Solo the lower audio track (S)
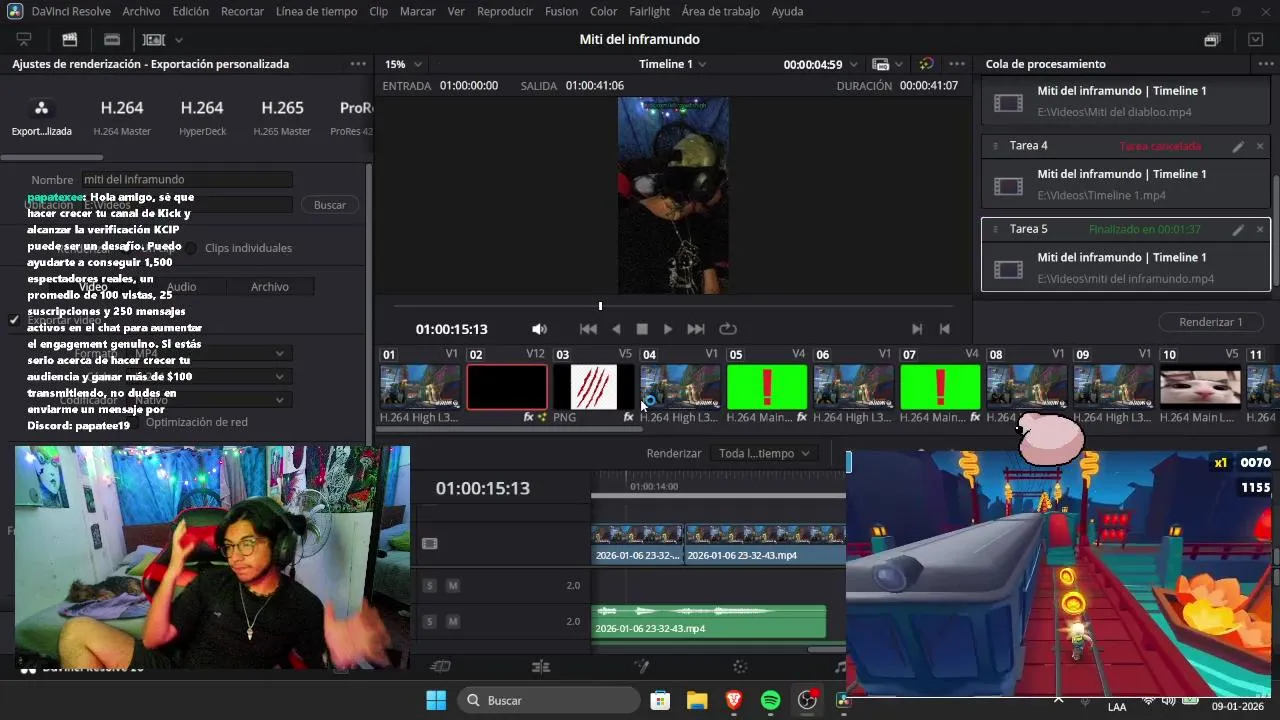The width and height of the screenshot is (1280, 720). point(430,622)
